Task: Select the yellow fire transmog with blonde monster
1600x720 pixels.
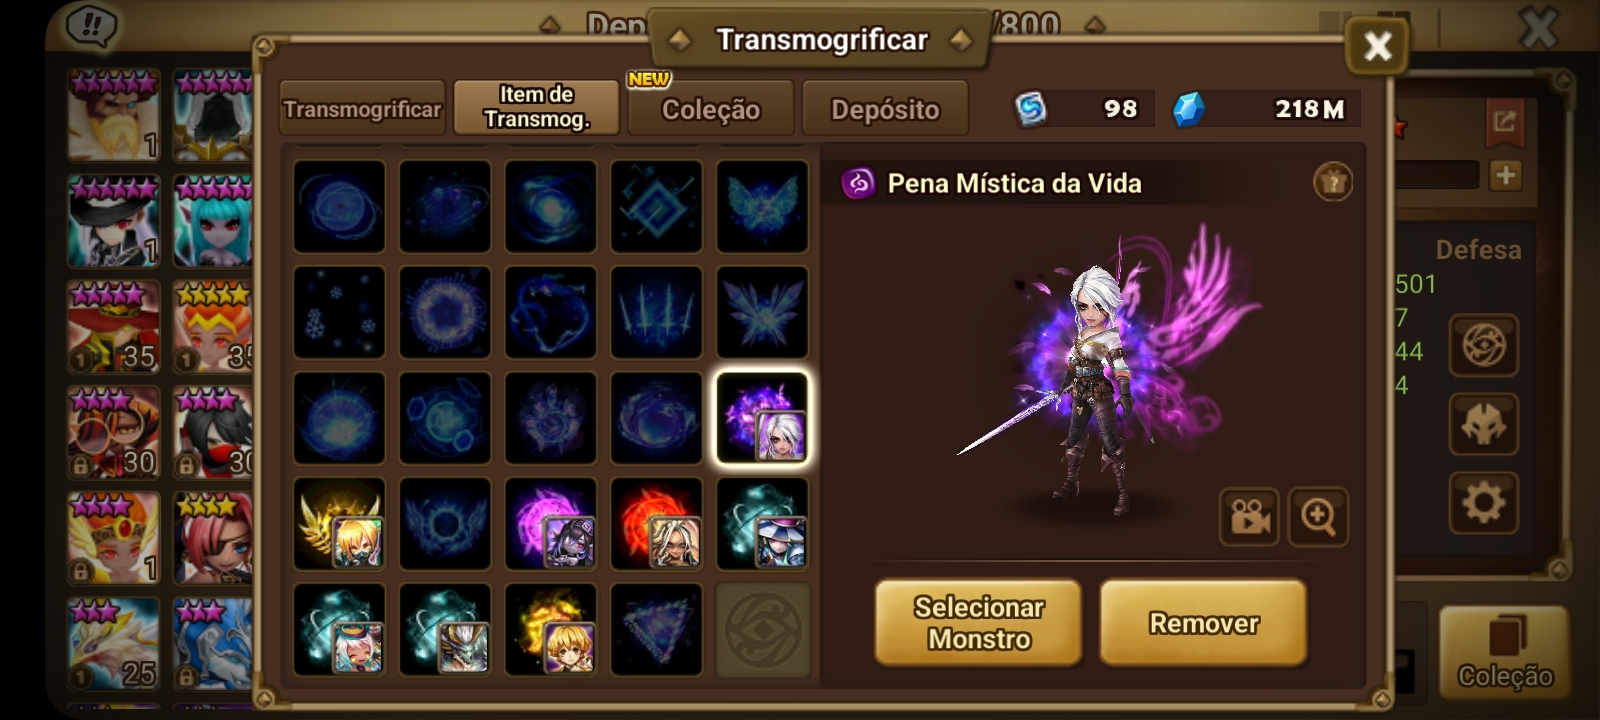Action: [x=550, y=630]
